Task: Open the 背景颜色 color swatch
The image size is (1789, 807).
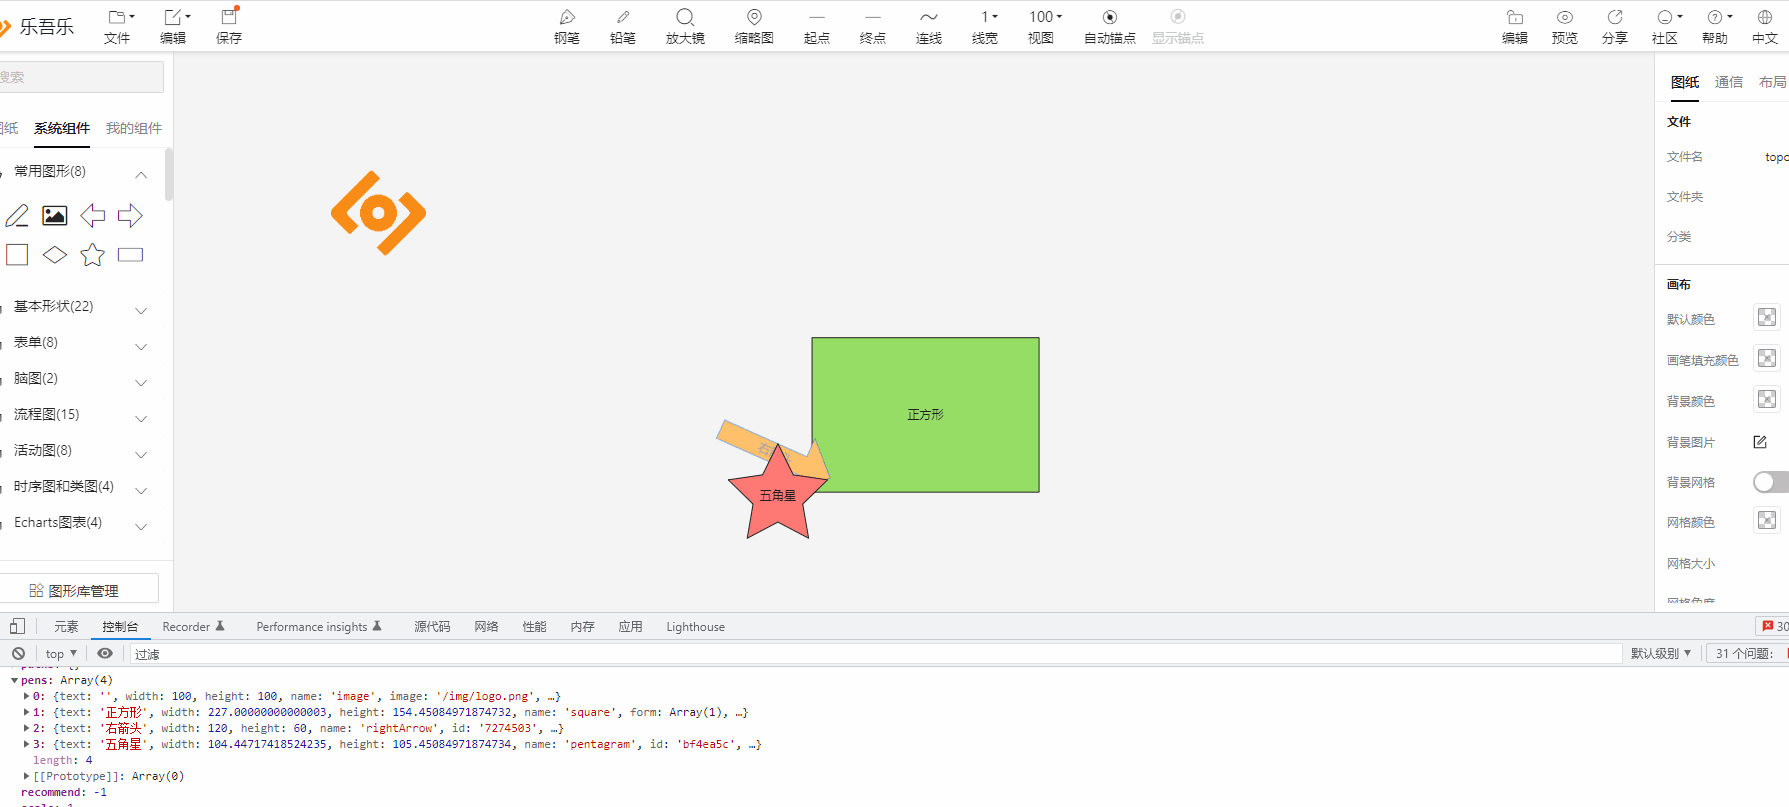Action: click(1767, 400)
